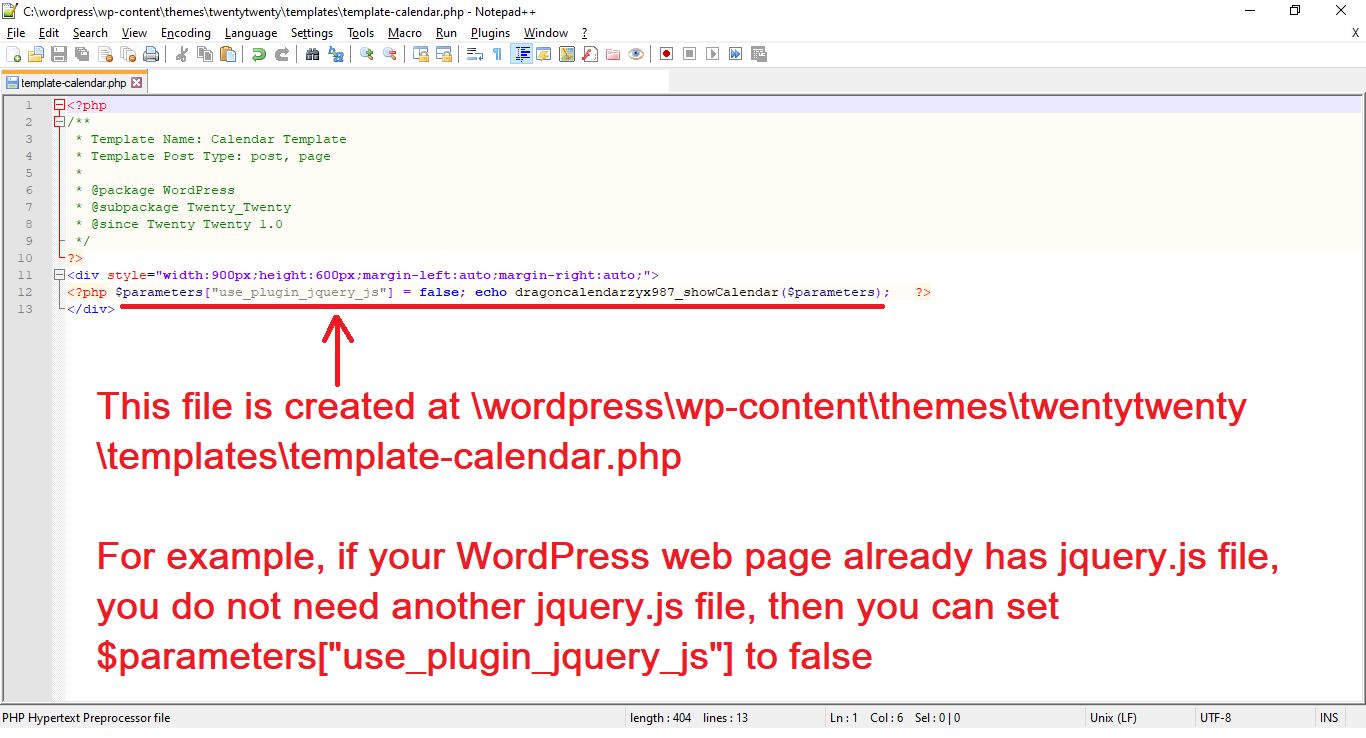The width and height of the screenshot is (1366, 738).
Task: Collapse the fold marker on line 1
Action: point(60,105)
